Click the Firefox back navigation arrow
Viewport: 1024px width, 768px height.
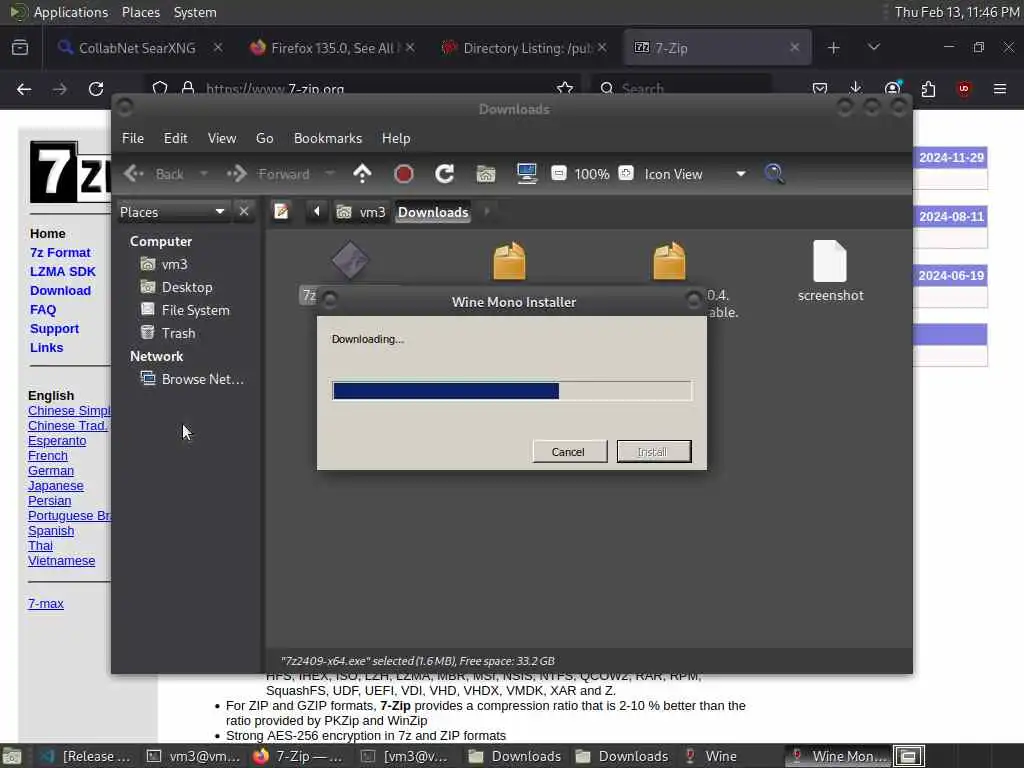click(24, 89)
